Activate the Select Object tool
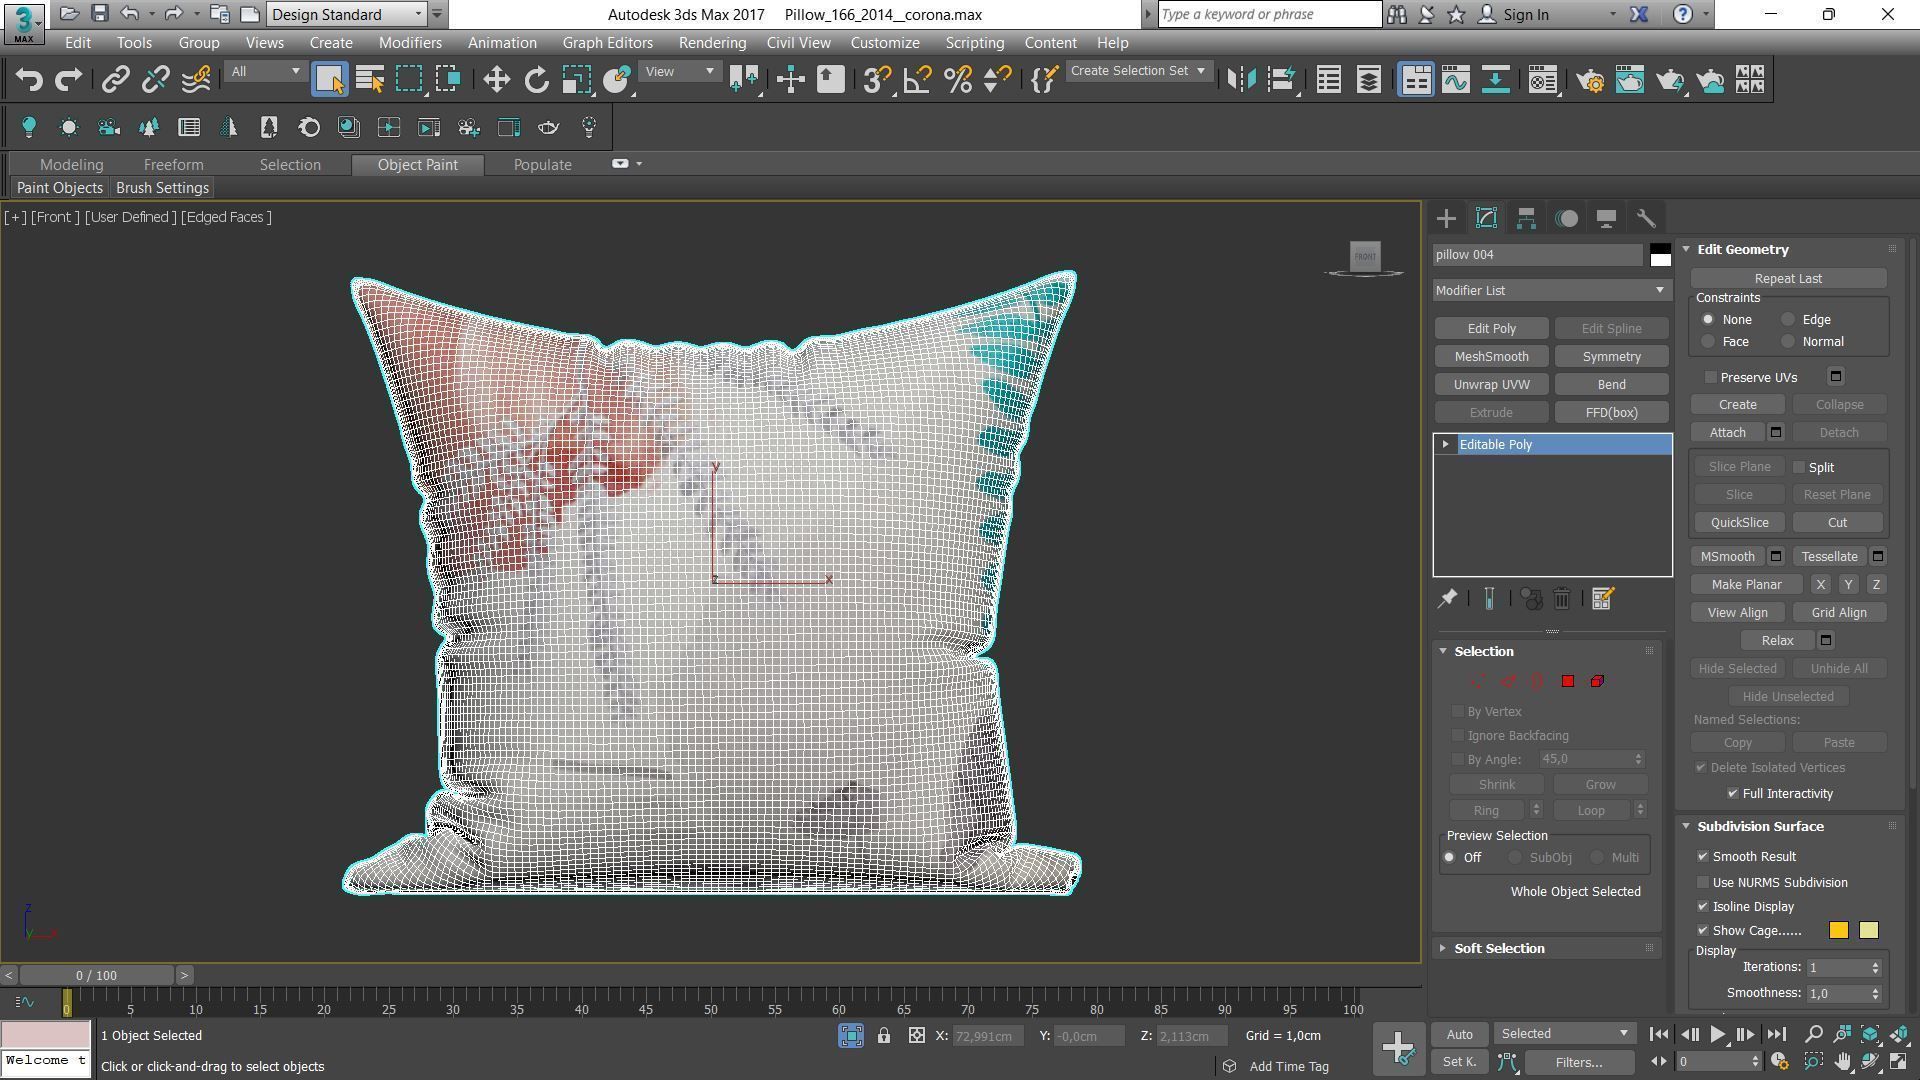The image size is (1920, 1080). point(329,80)
